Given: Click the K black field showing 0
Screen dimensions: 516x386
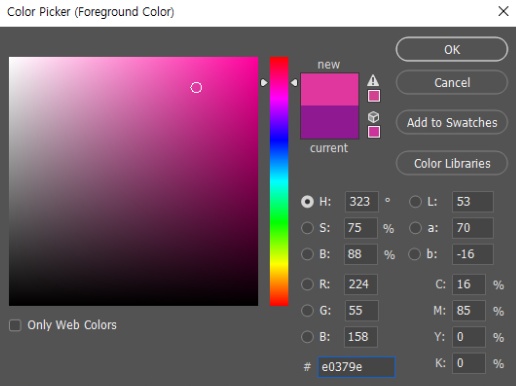Looking at the screenshot, I should pos(469,363).
